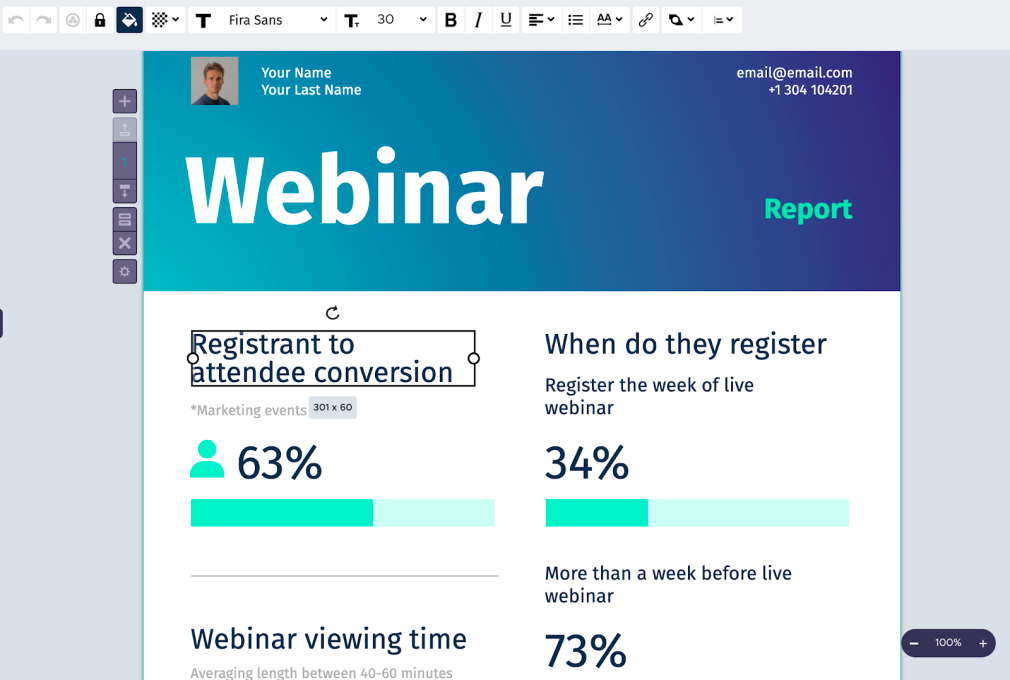This screenshot has height=680, width=1010.
Task: Delete page using the X icon
Action: pos(125,243)
